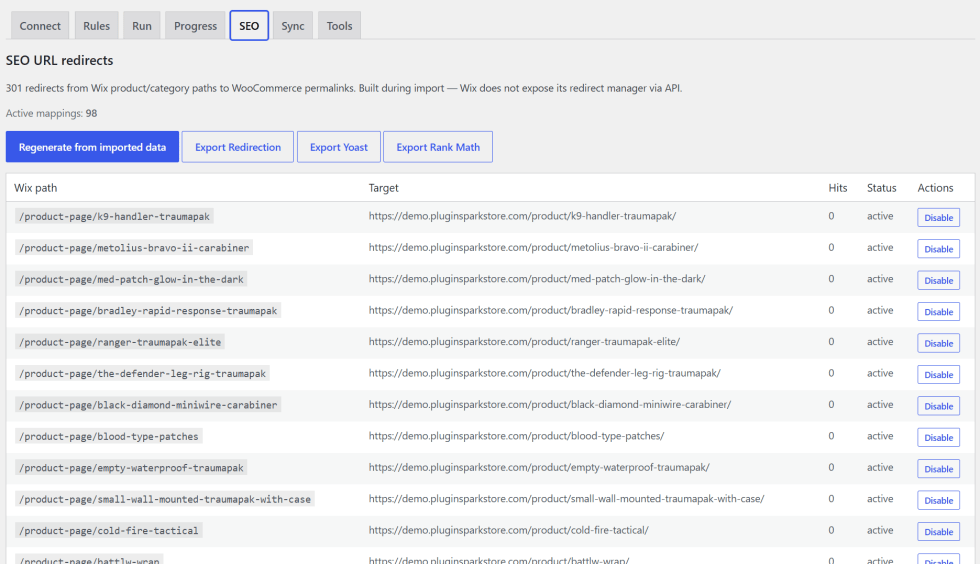Screen dimensions: 980x564
Task: Open the Sync tab
Action: [x=292, y=26]
